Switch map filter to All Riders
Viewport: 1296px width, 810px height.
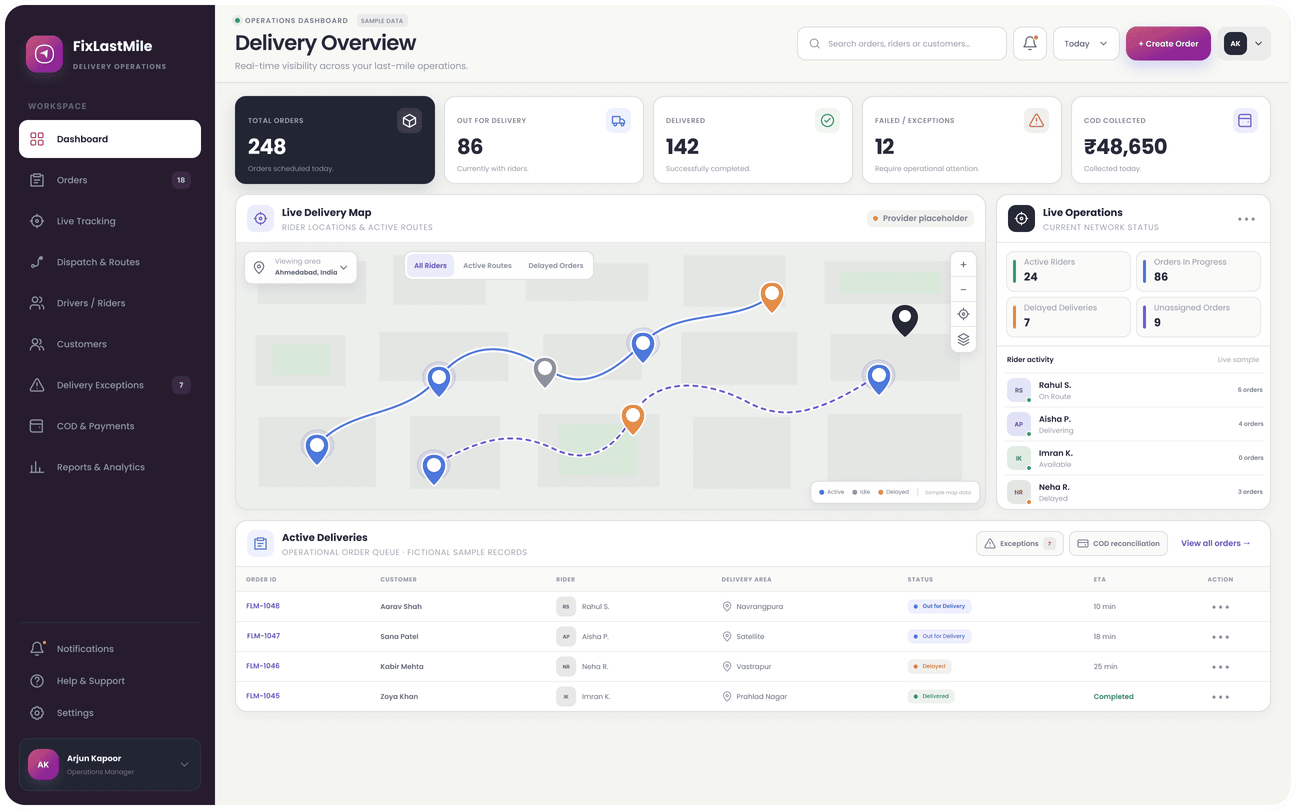[430, 266]
